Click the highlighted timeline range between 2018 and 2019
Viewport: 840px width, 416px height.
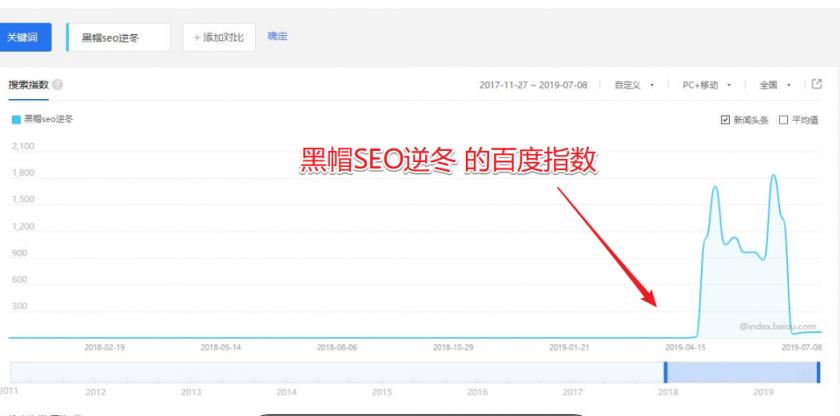740,371
